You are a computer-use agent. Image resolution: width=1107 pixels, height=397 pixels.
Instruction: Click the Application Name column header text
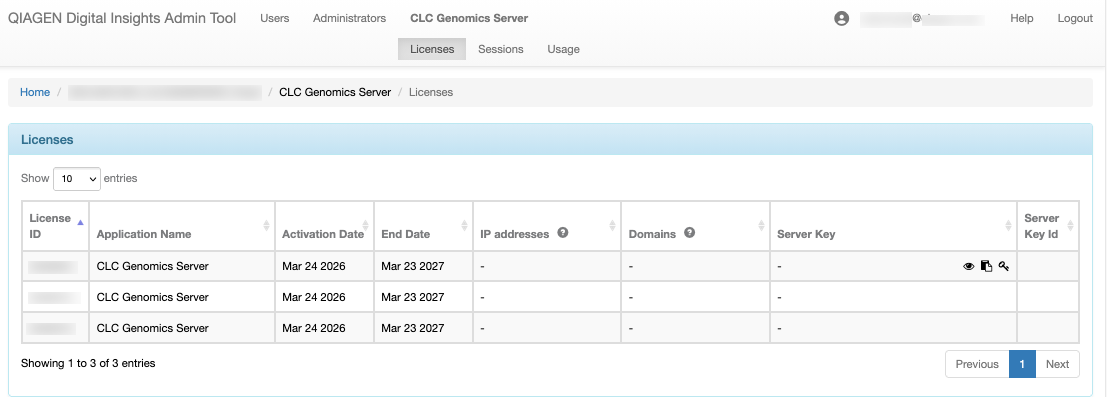144,234
